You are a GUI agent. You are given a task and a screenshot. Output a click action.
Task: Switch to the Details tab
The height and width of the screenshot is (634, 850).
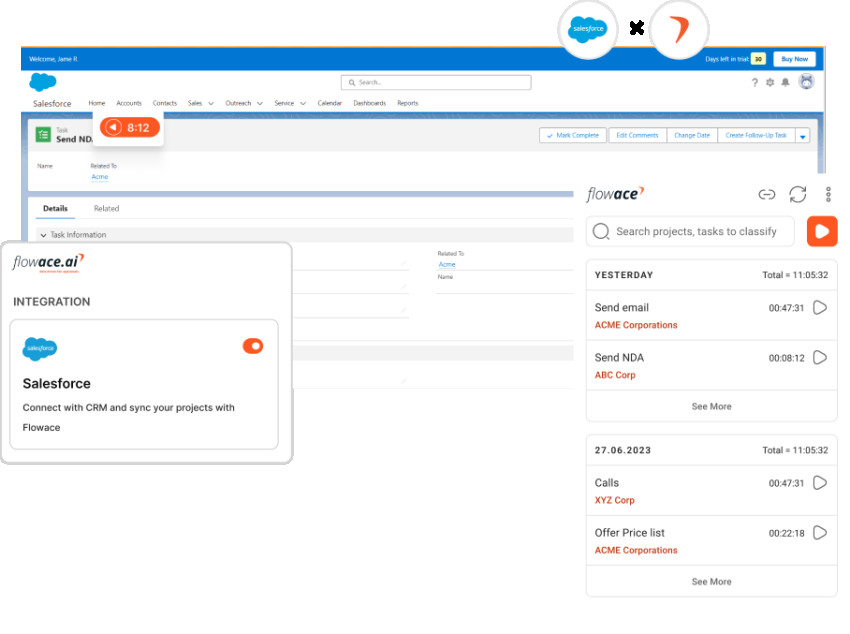[x=55, y=209]
